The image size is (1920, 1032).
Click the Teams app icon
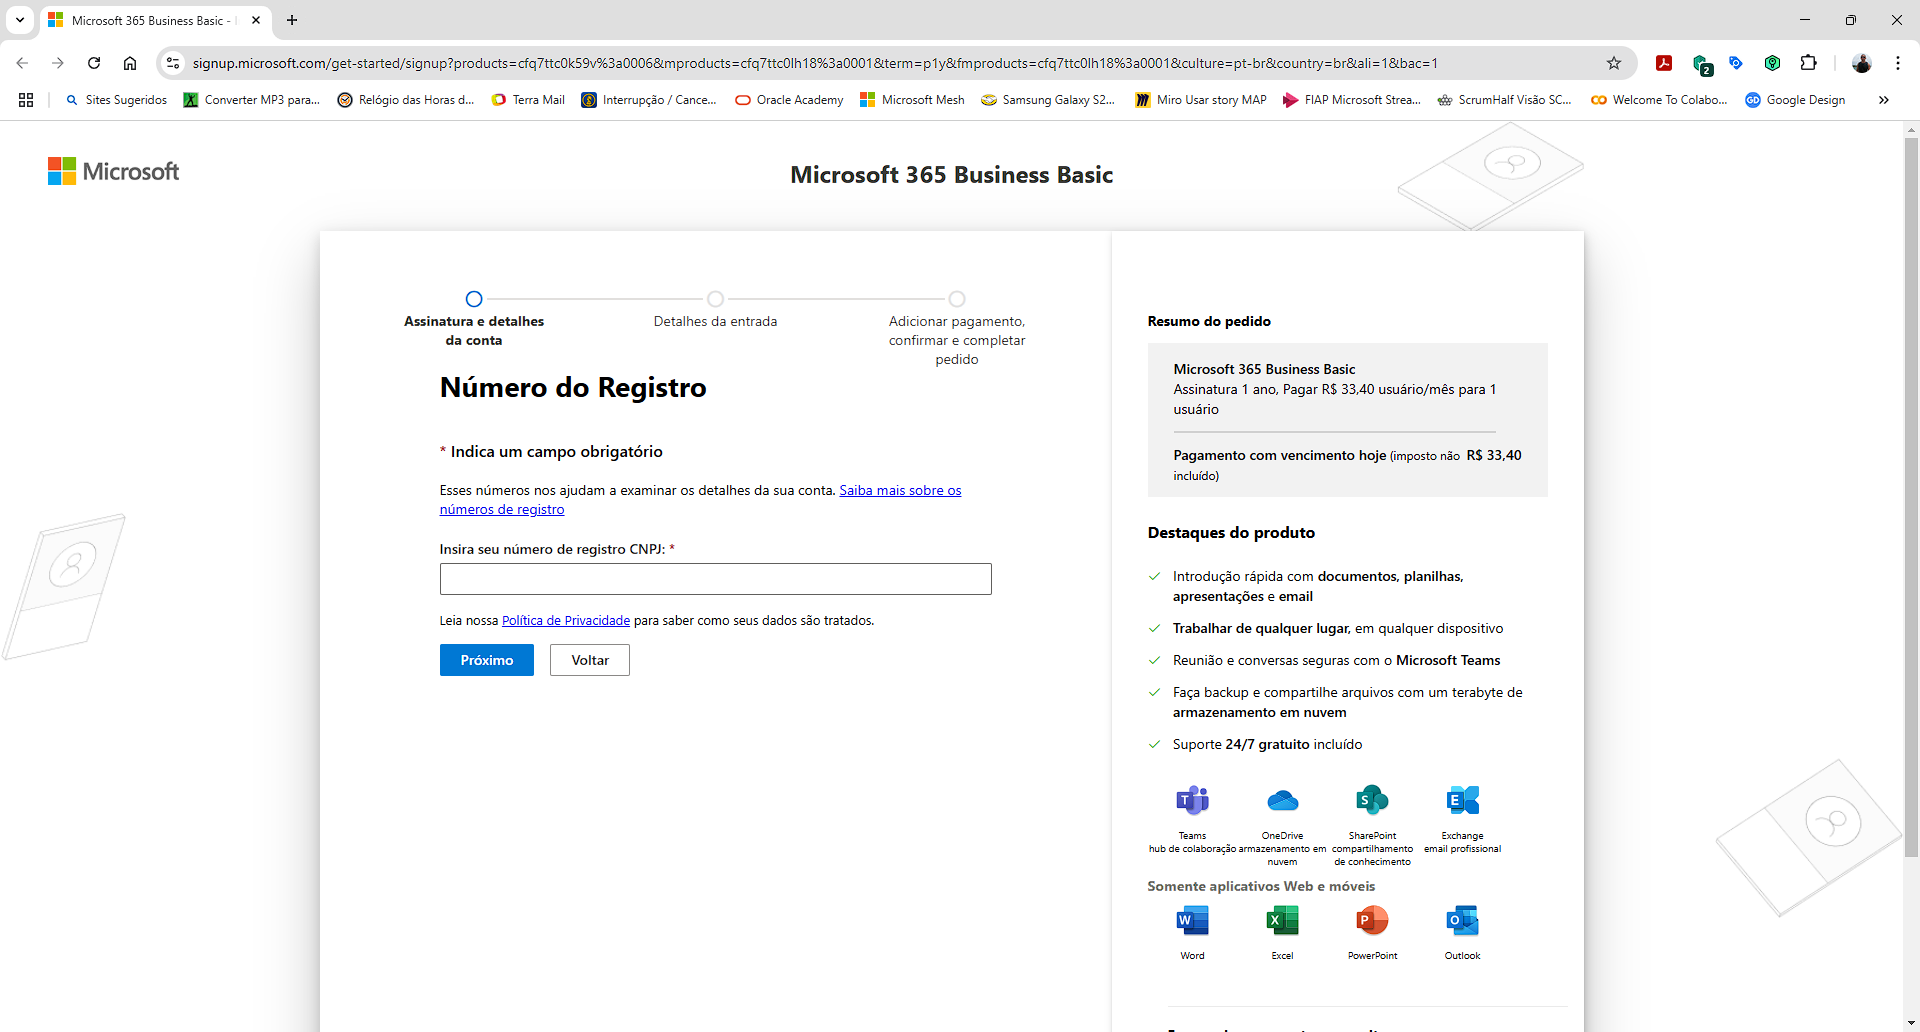click(x=1192, y=800)
